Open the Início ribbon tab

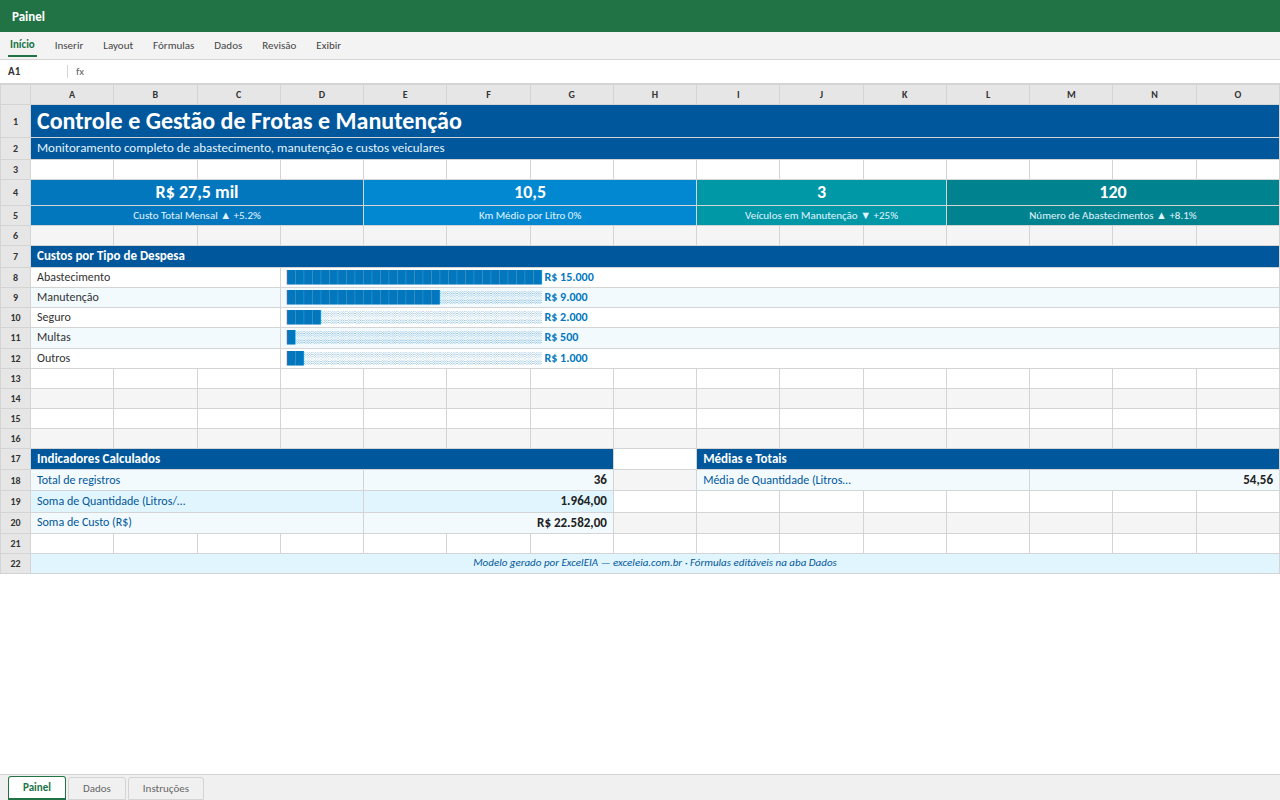point(22,45)
